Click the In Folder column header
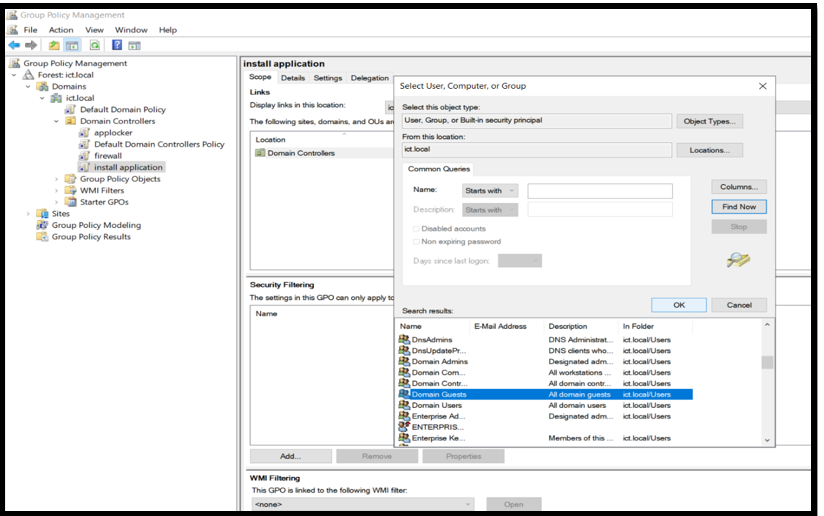This screenshot has height=516, width=824. [655, 326]
